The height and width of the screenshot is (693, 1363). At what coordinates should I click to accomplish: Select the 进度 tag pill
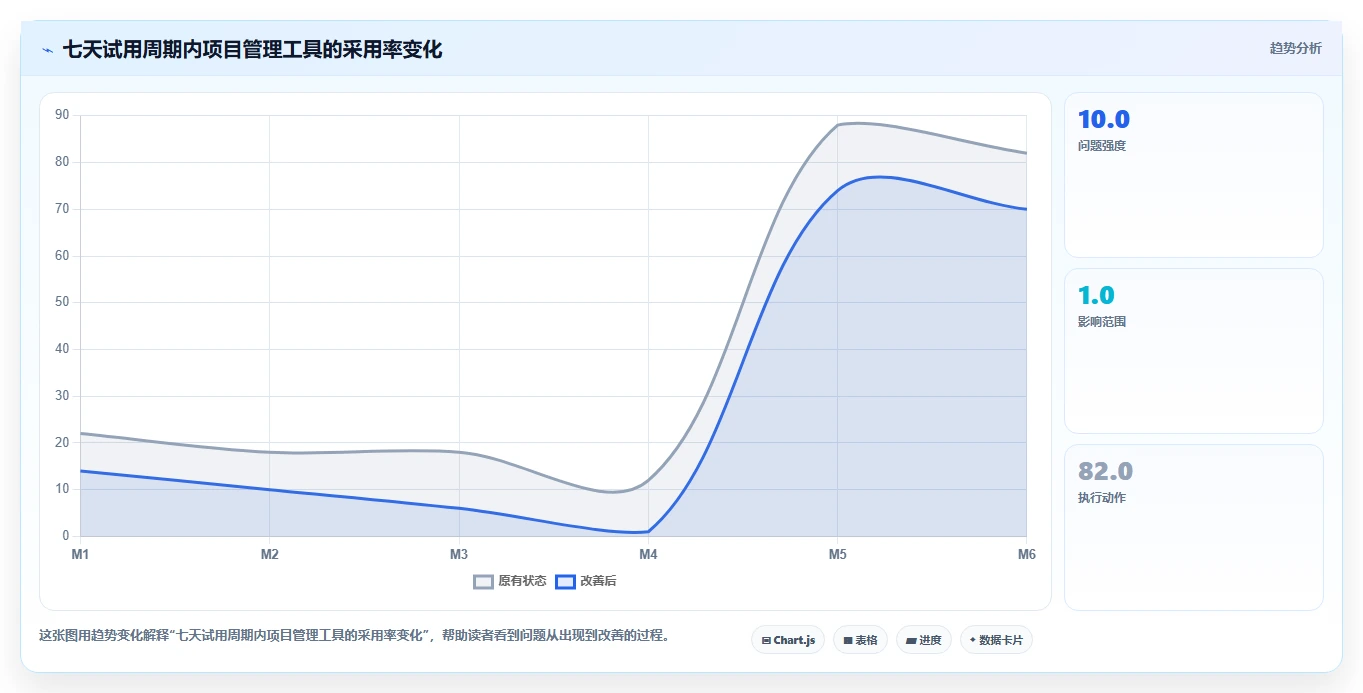tap(924, 640)
